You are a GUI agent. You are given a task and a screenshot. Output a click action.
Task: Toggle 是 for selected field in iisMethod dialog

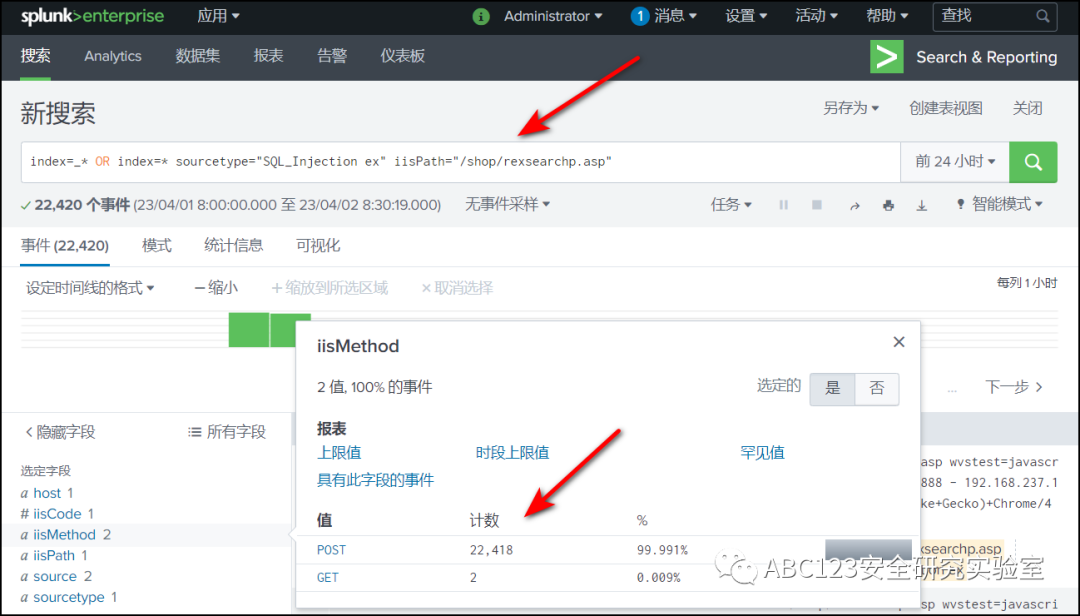832,388
